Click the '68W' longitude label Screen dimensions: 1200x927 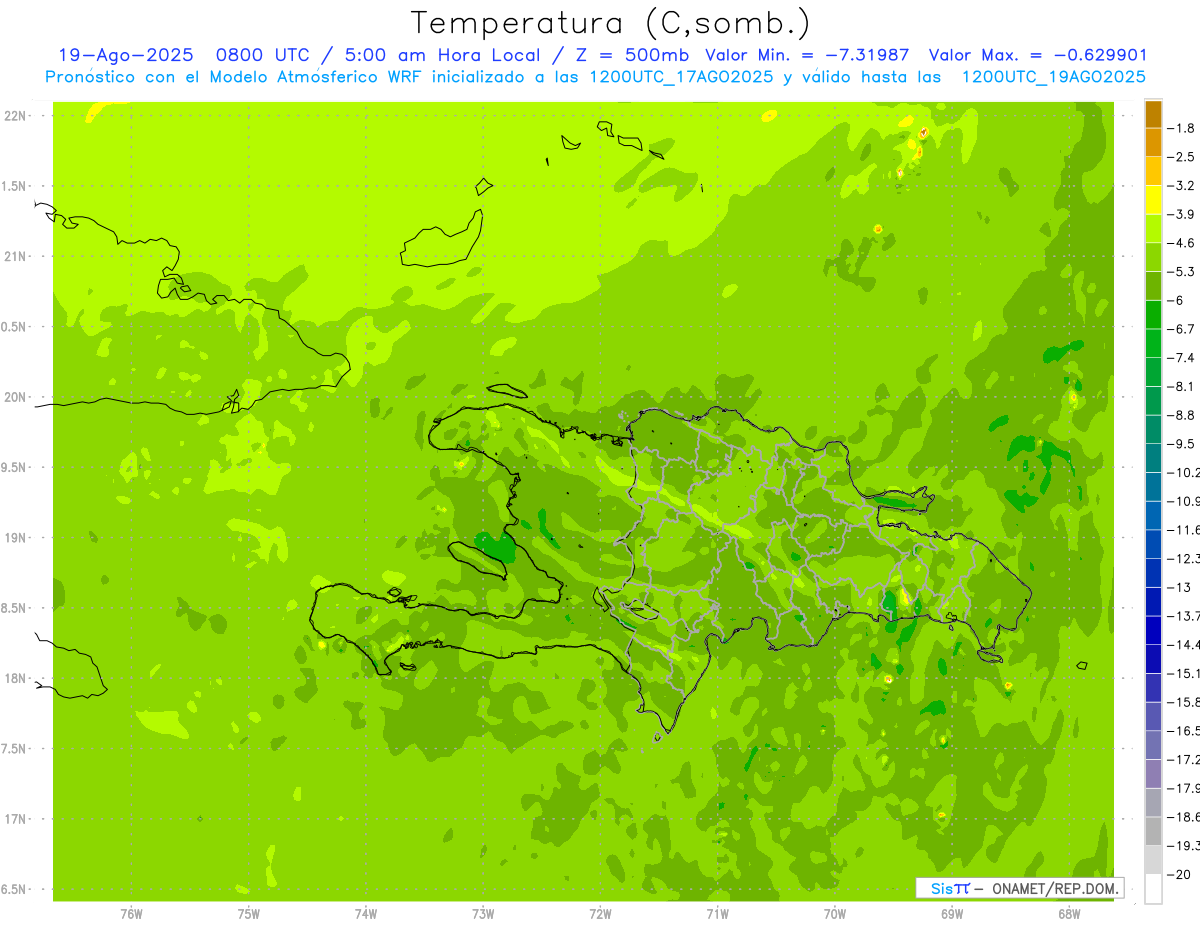pos(1069,914)
